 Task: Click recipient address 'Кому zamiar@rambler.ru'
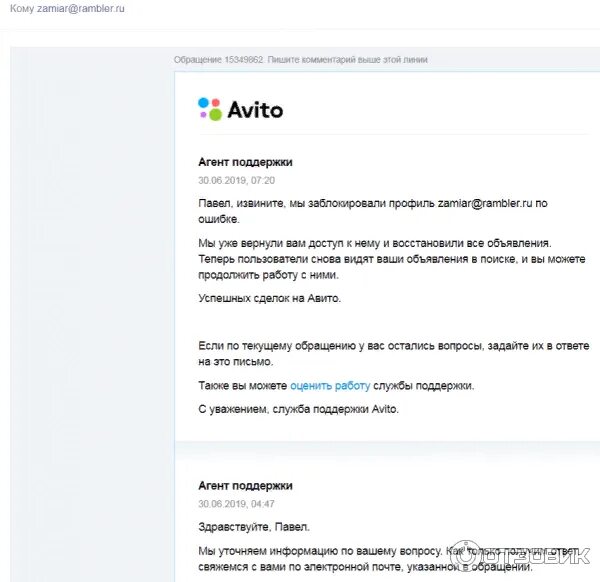[67, 8]
